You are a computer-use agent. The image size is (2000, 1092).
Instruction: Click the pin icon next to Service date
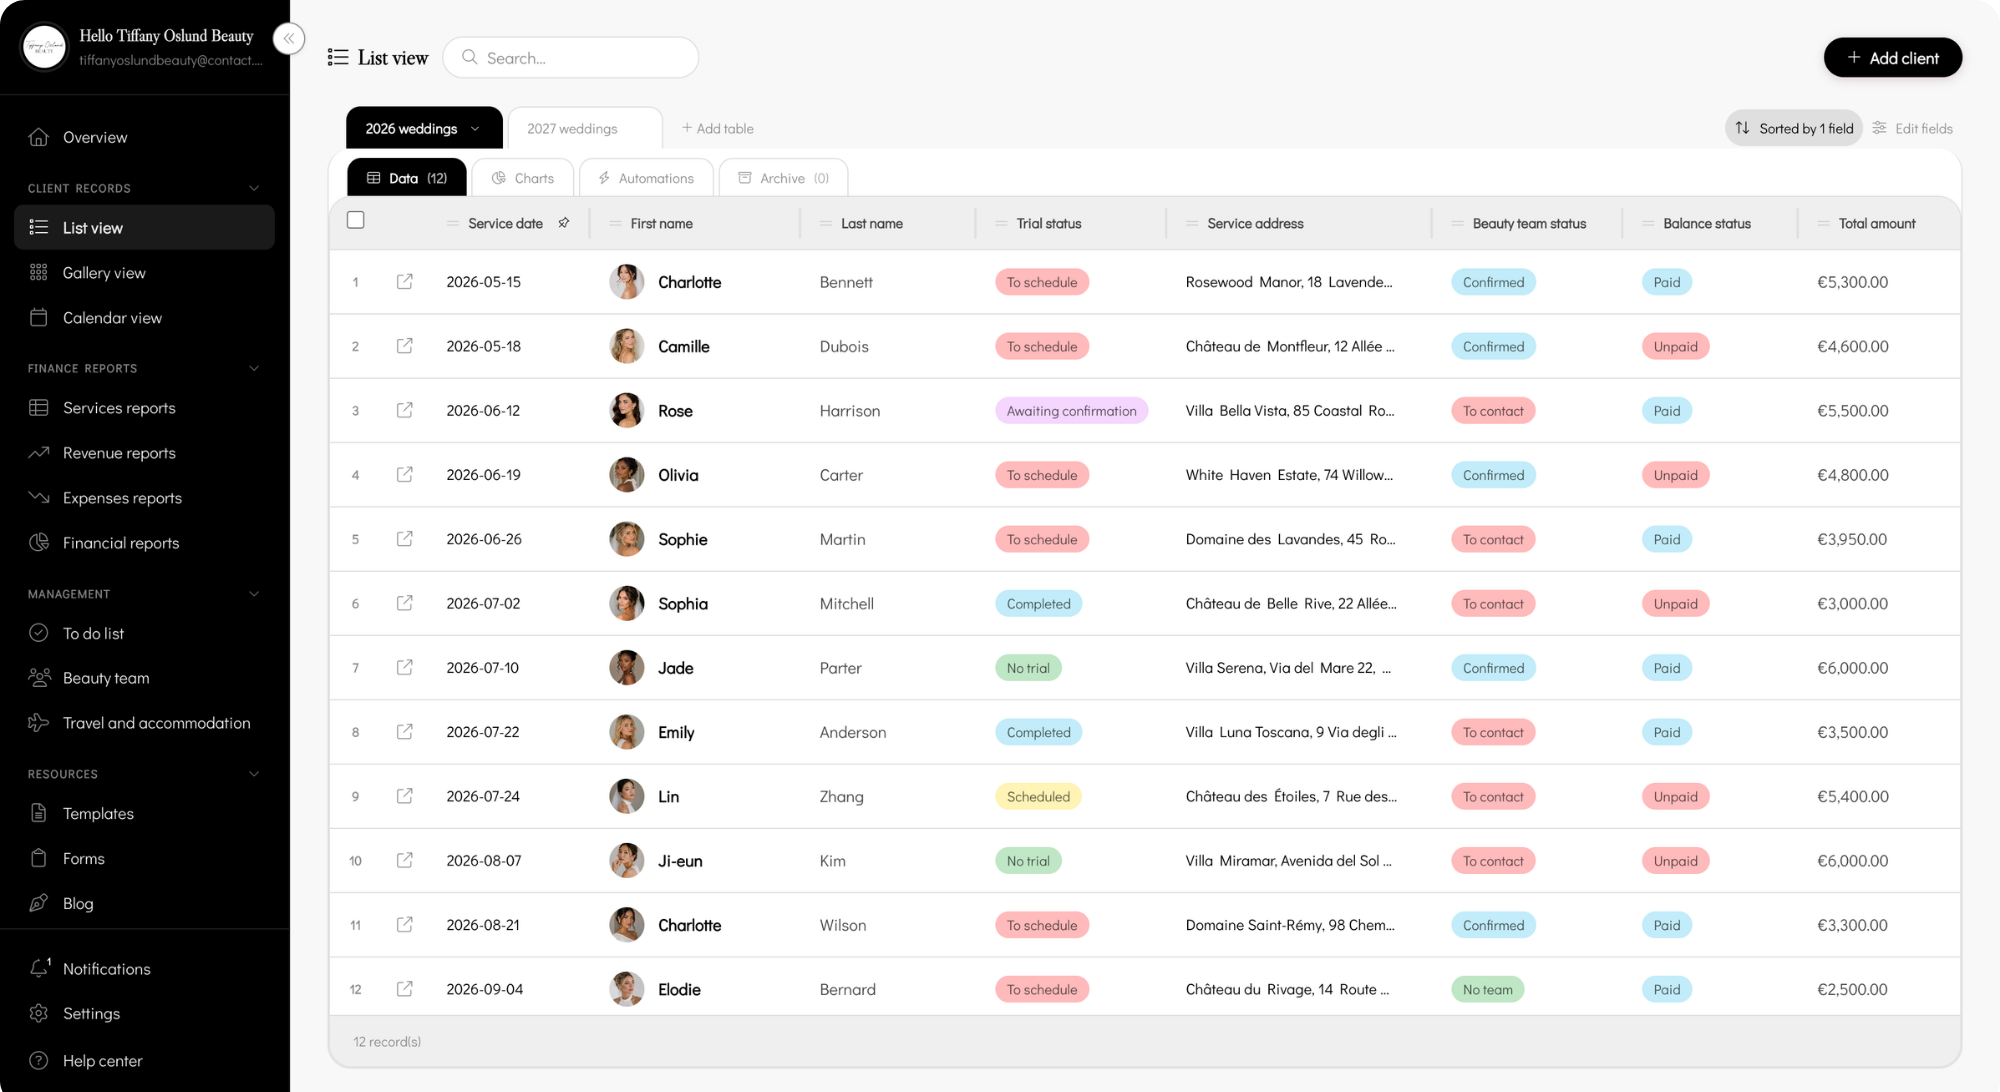point(564,223)
